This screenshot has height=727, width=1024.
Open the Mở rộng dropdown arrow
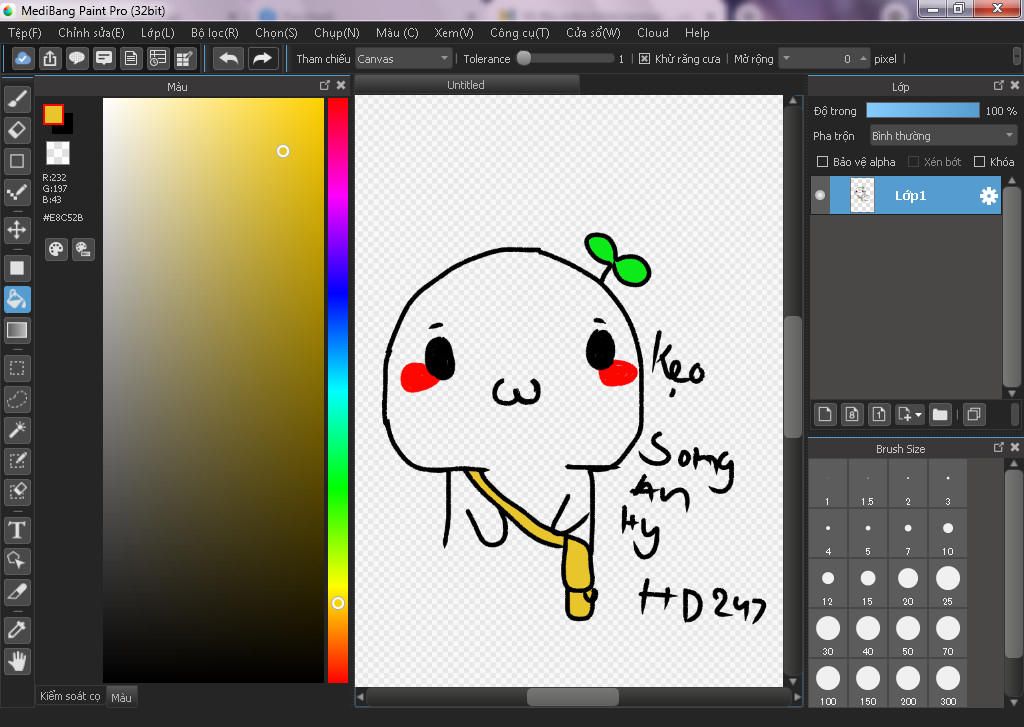pyautogui.click(x=787, y=58)
